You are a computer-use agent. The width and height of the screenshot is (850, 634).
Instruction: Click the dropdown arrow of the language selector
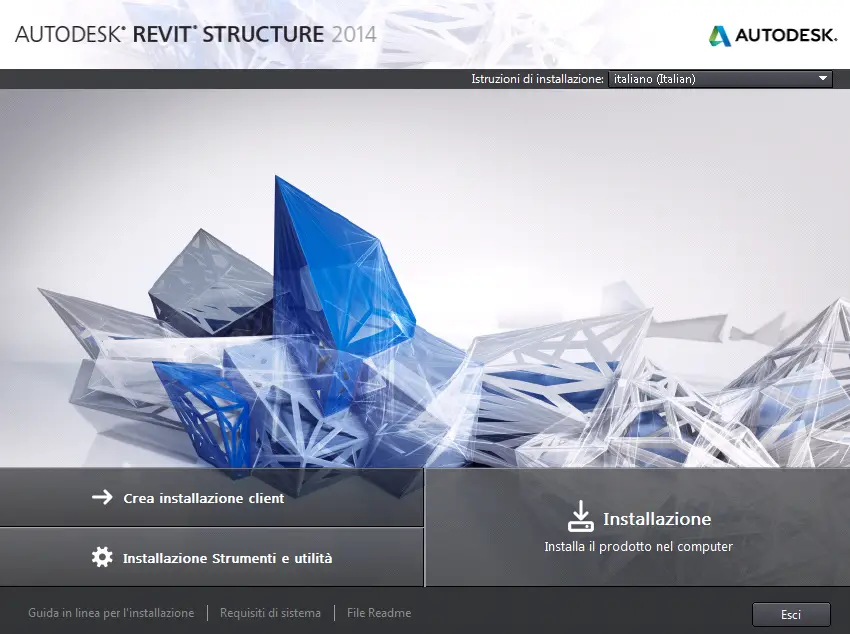(x=822, y=79)
